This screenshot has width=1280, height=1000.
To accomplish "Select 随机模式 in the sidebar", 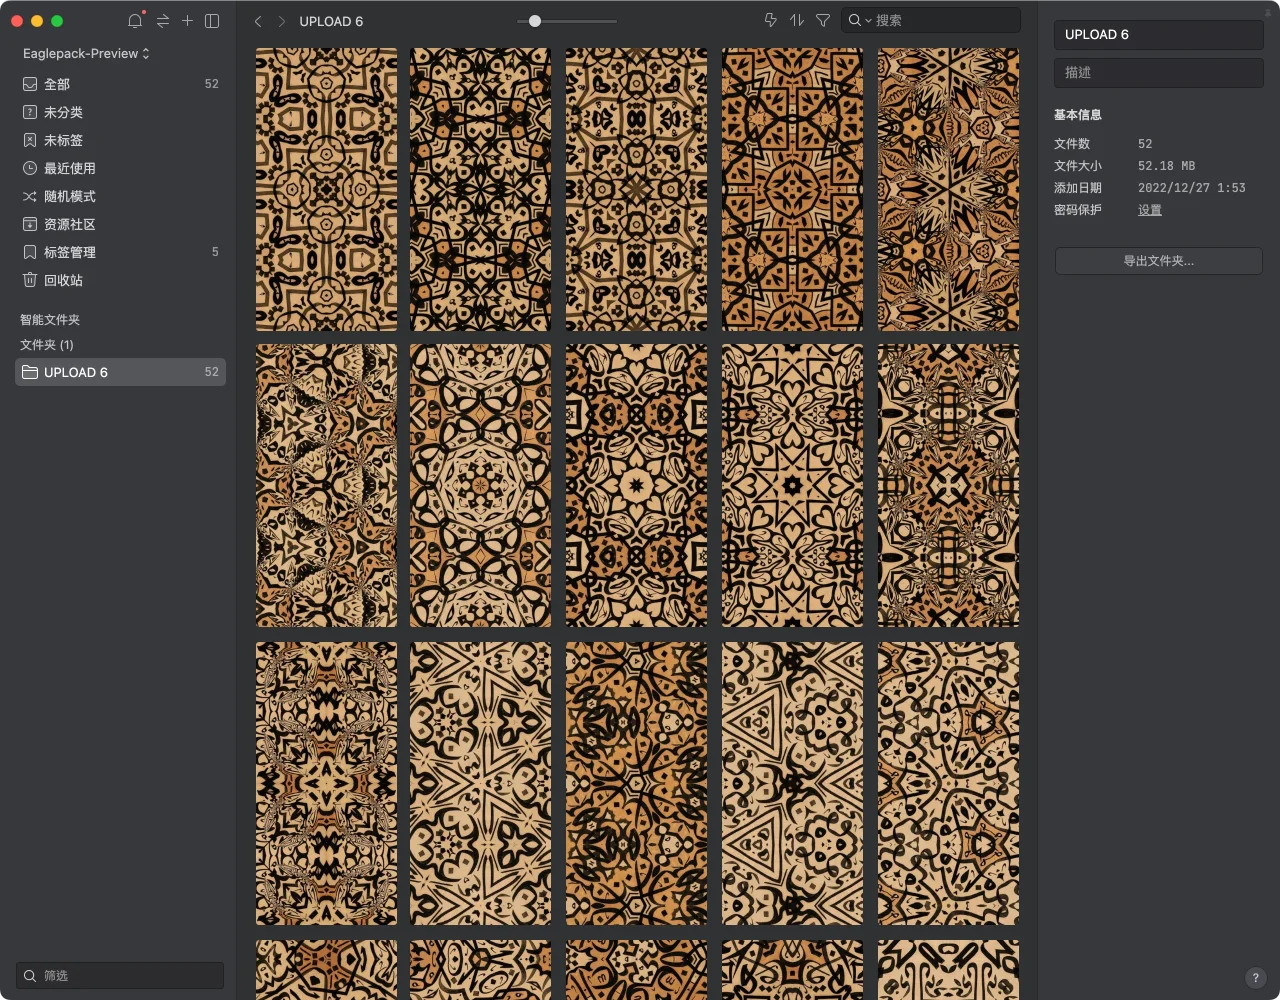I will coord(120,196).
